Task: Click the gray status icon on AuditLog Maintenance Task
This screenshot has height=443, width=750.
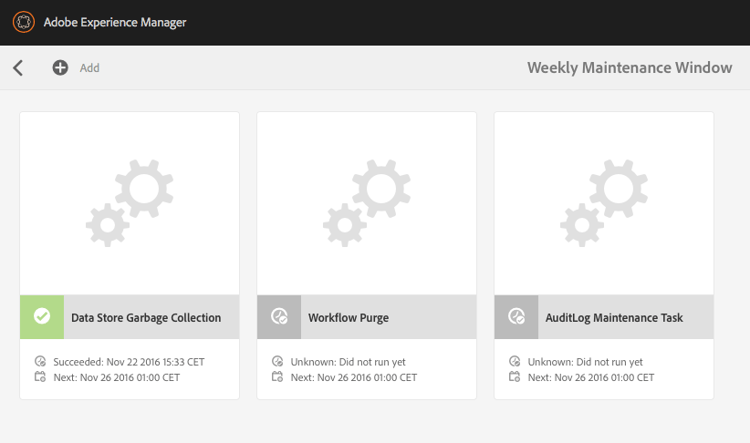Action: (517, 316)
